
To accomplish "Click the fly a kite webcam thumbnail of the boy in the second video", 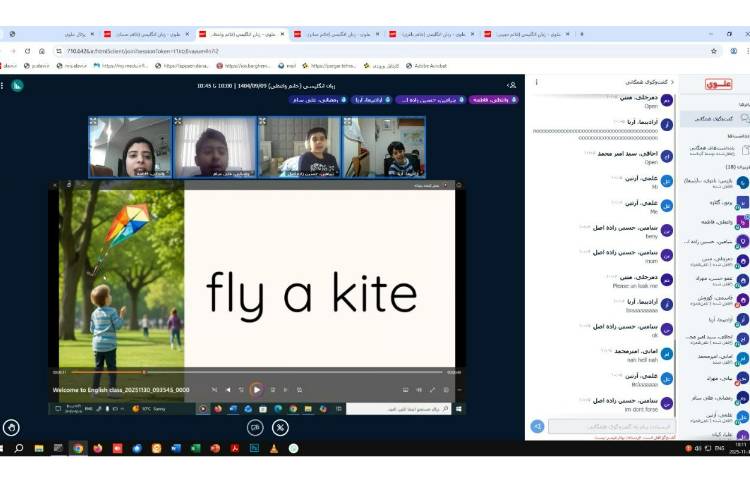I will [x=214, y=148].
